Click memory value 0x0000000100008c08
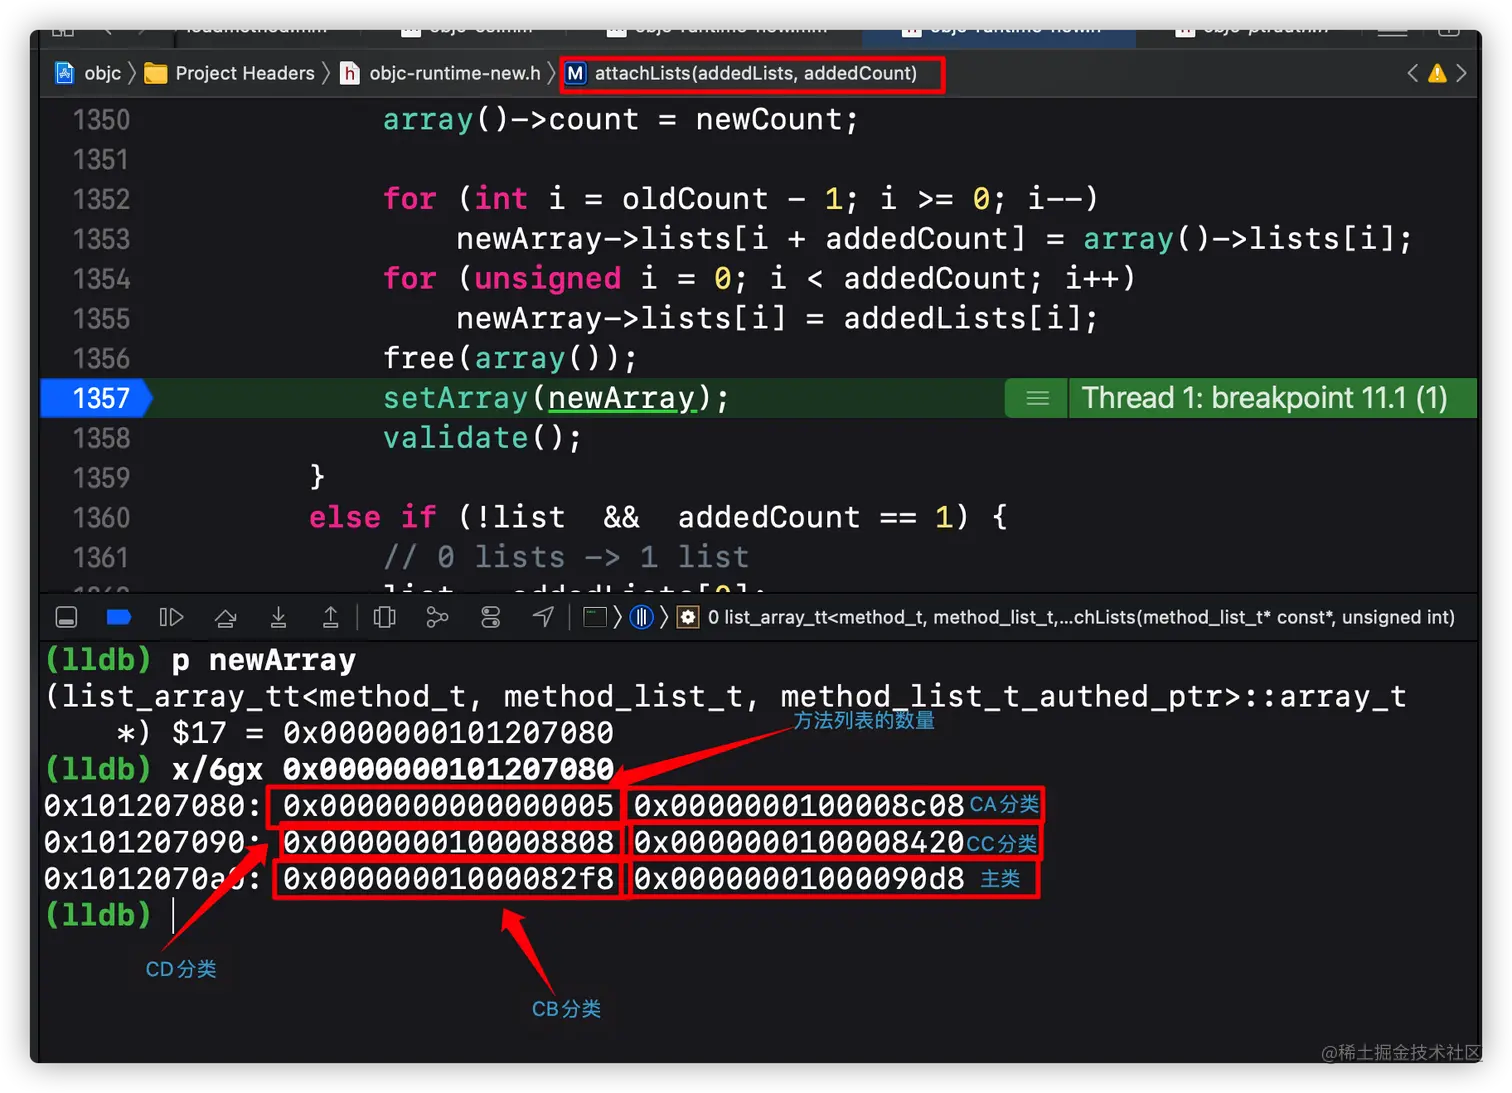The height and width of the screenshot is (1093, 1512). [799, 806]
